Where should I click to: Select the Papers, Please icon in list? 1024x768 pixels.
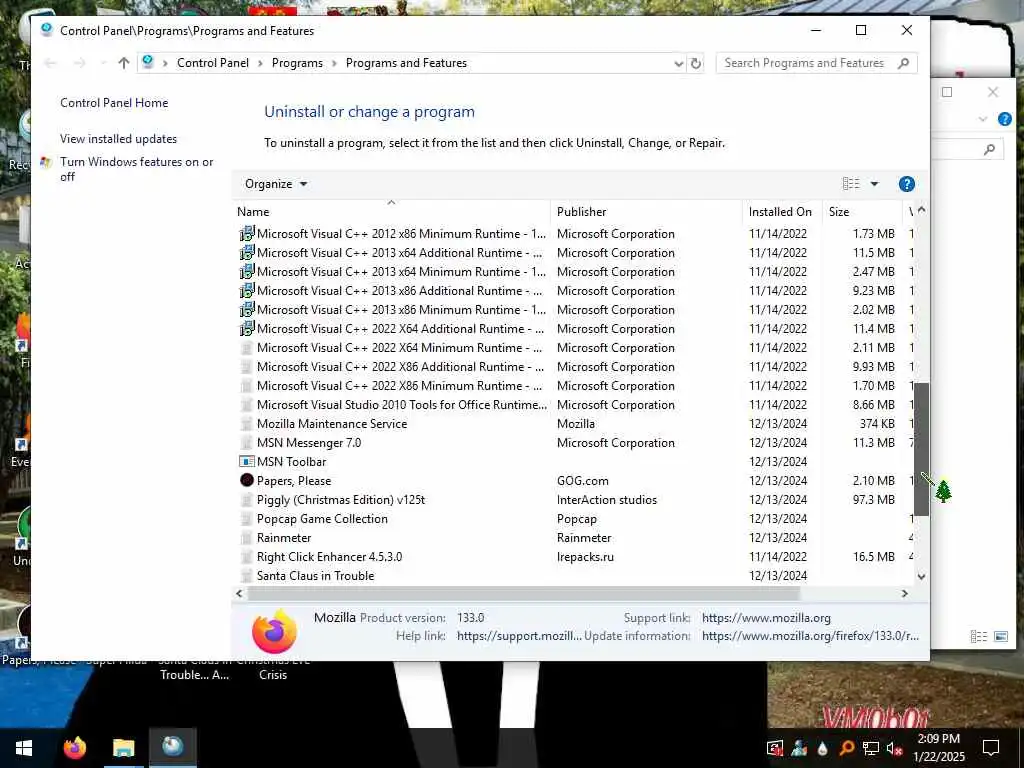(247, 480)
